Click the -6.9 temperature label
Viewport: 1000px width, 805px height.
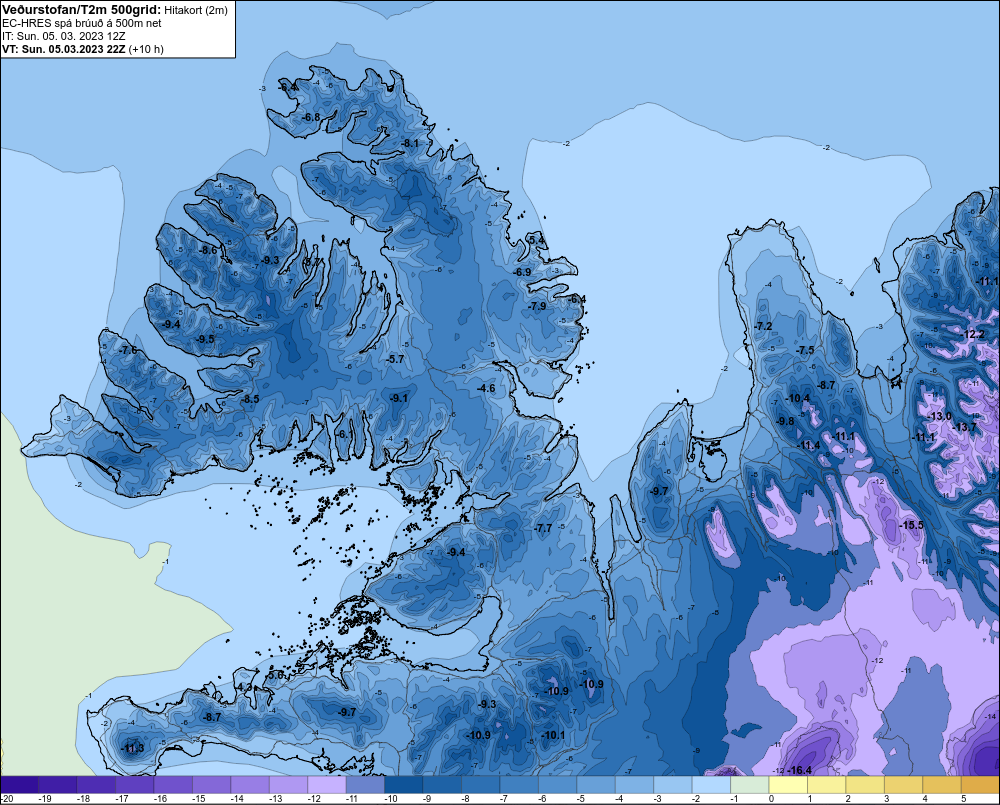[x=522, y=272]
